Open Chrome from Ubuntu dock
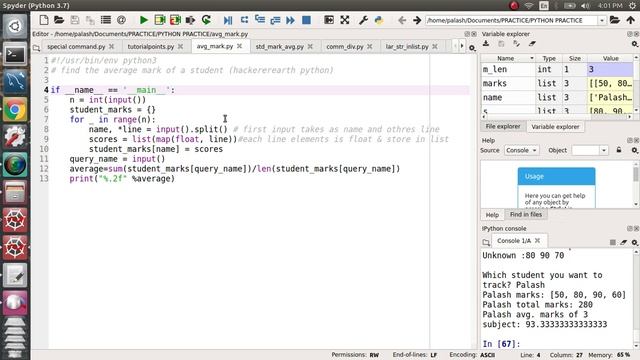Viewport: 640px width, 360px height. [15, 109]
